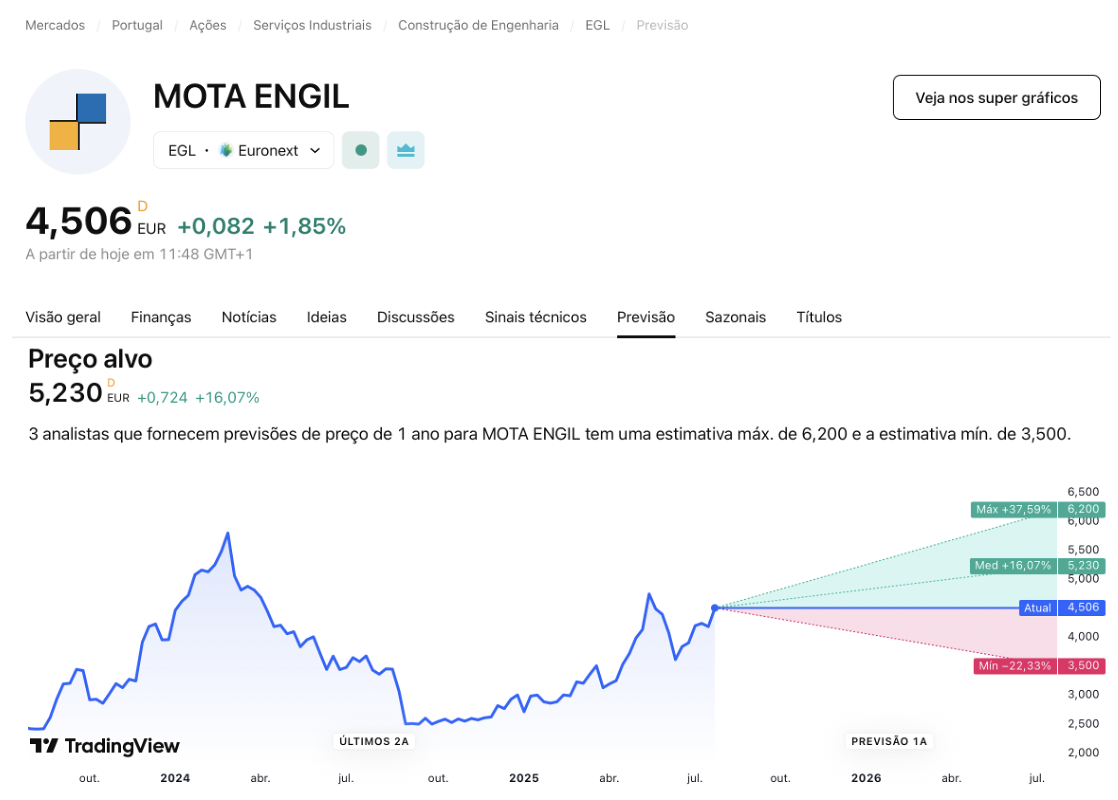Click the Veja nos super gráficos button

(x=996, y=97)
